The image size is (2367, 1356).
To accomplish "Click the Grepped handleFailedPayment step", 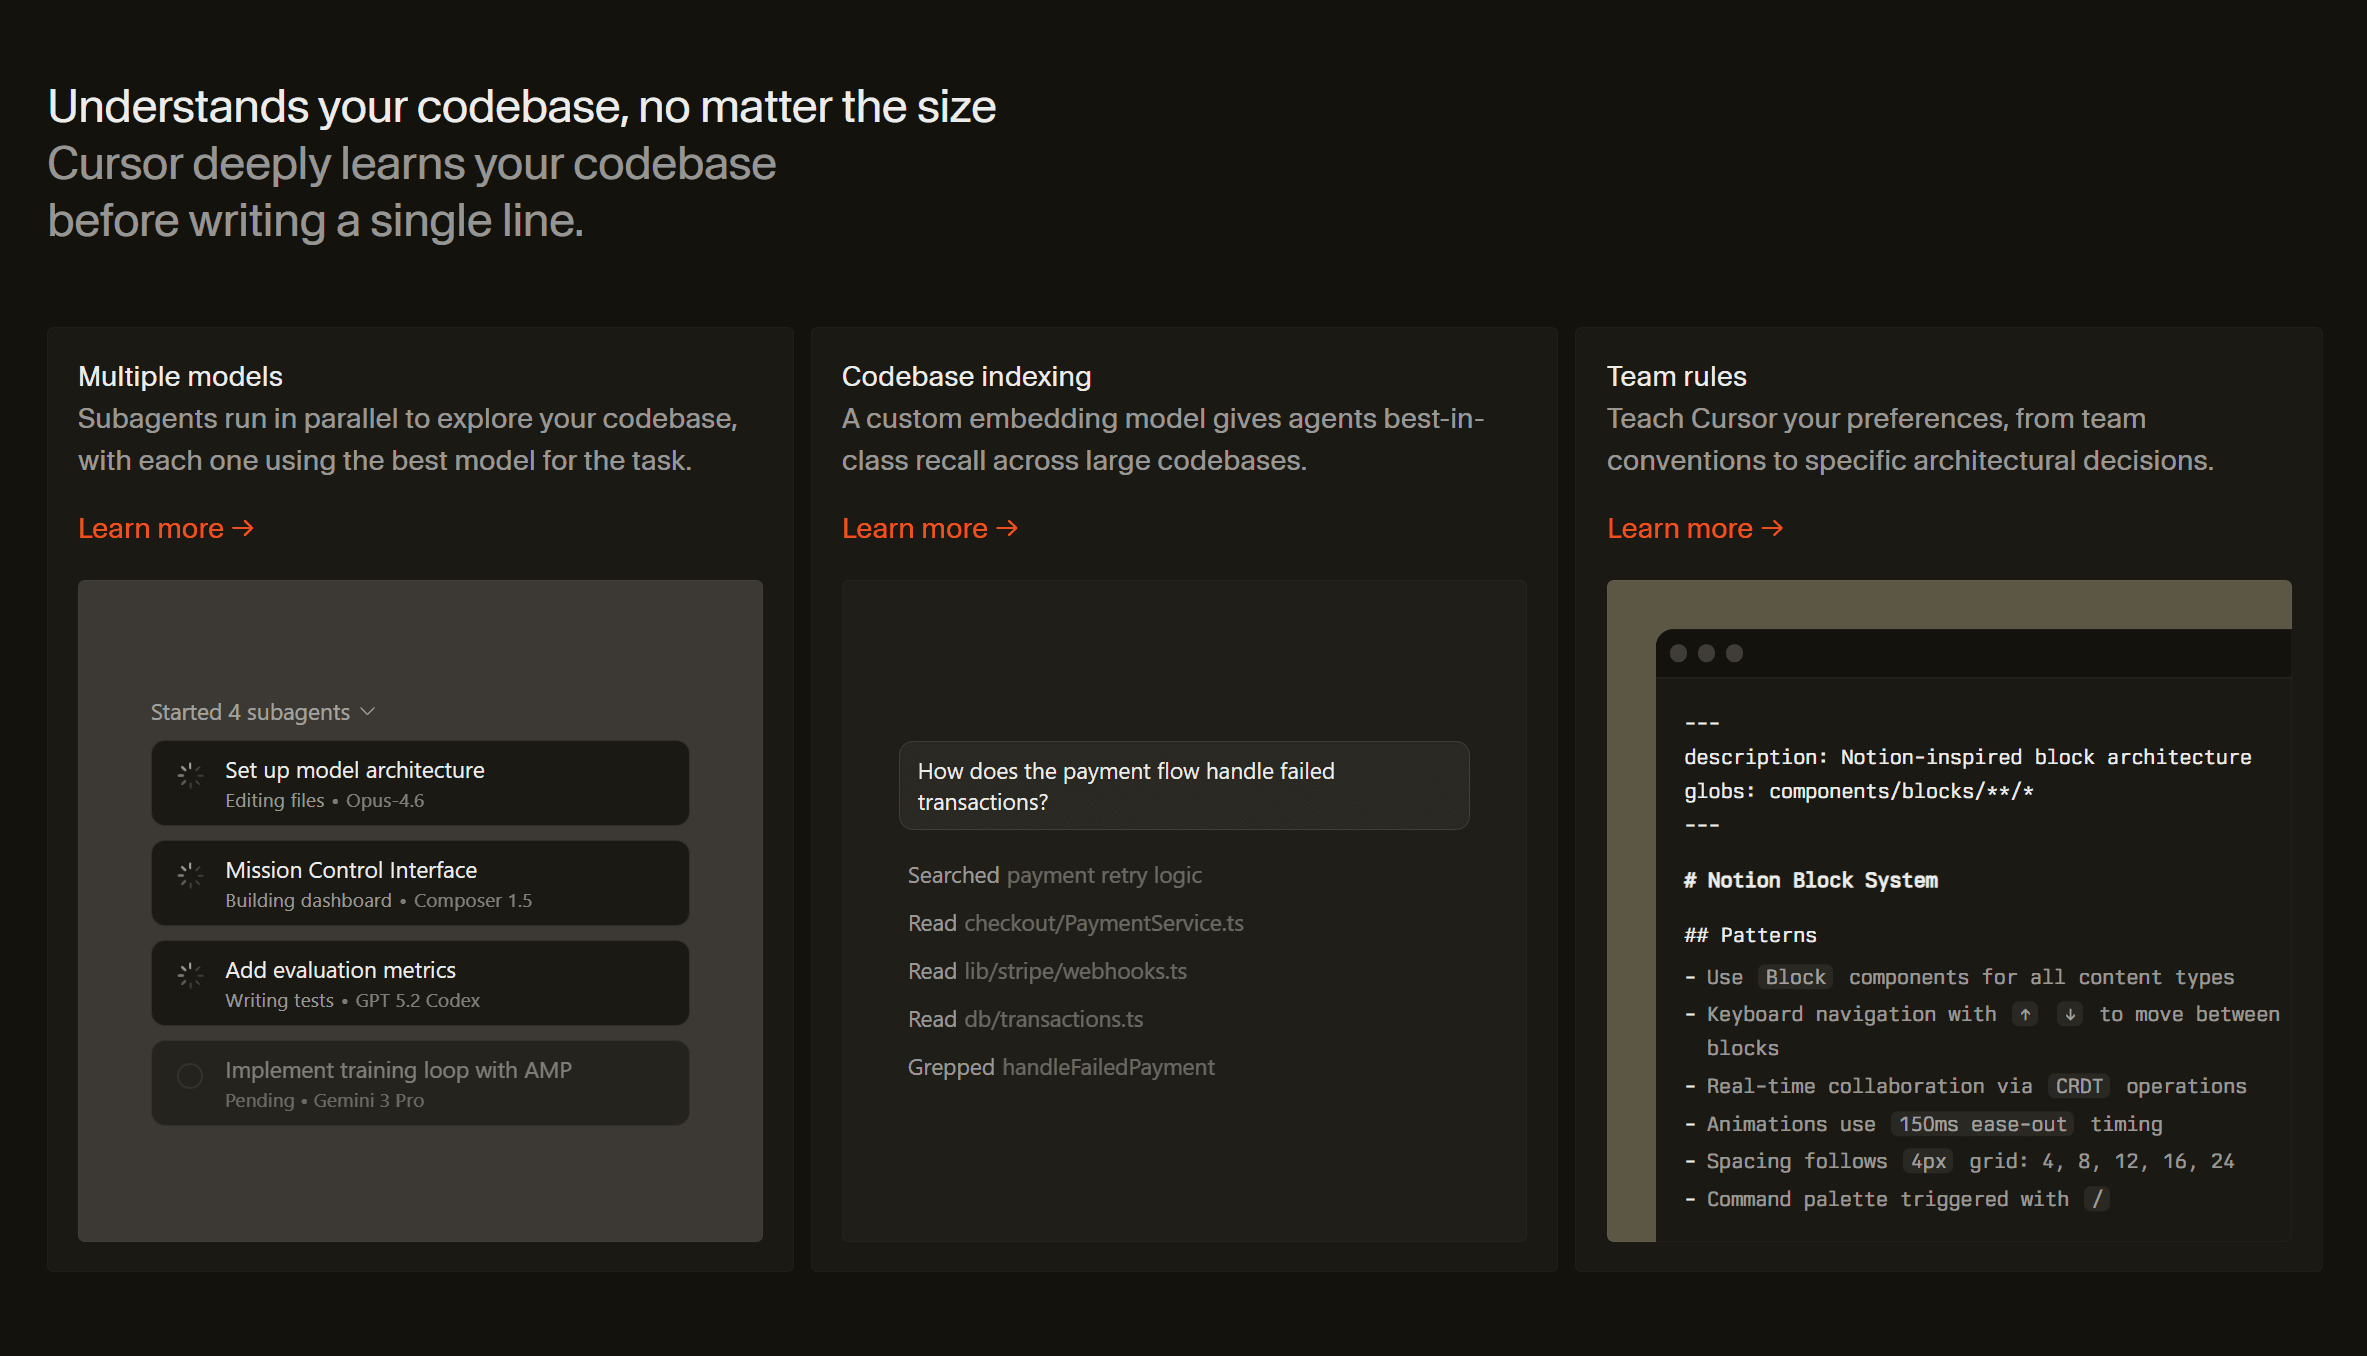I will (x=1061, y=1067).
